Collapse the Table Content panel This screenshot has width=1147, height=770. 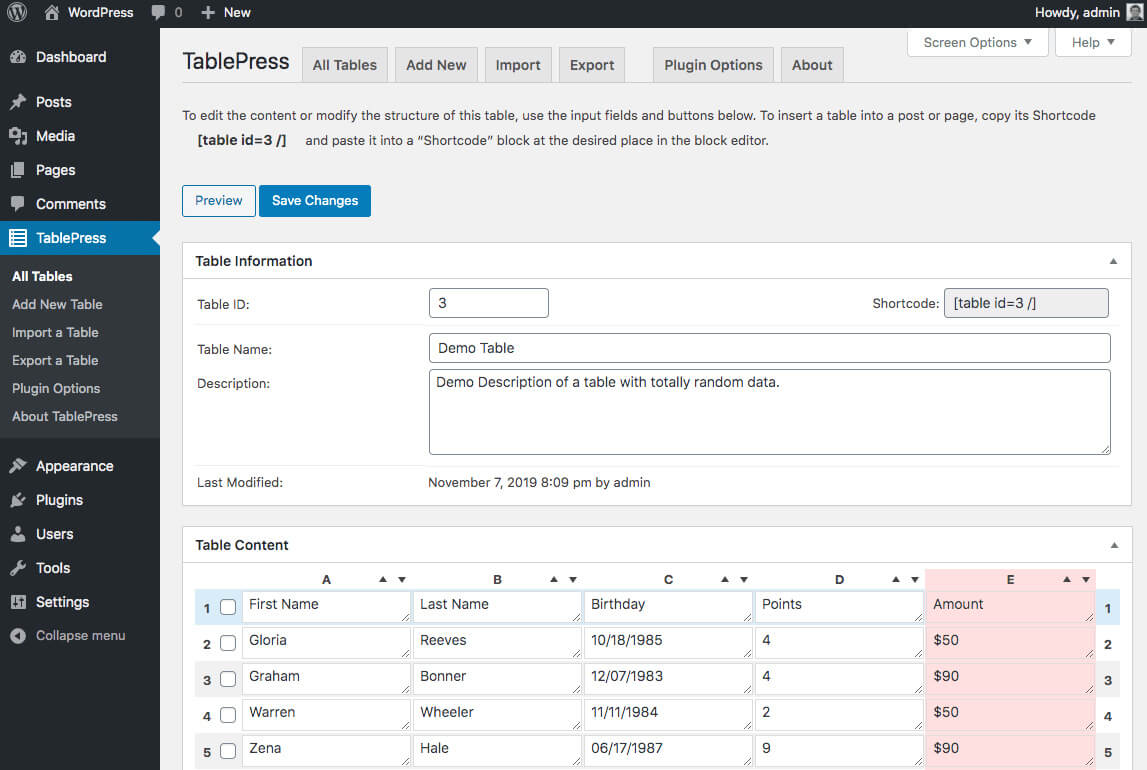click(x=1114, y=545)
